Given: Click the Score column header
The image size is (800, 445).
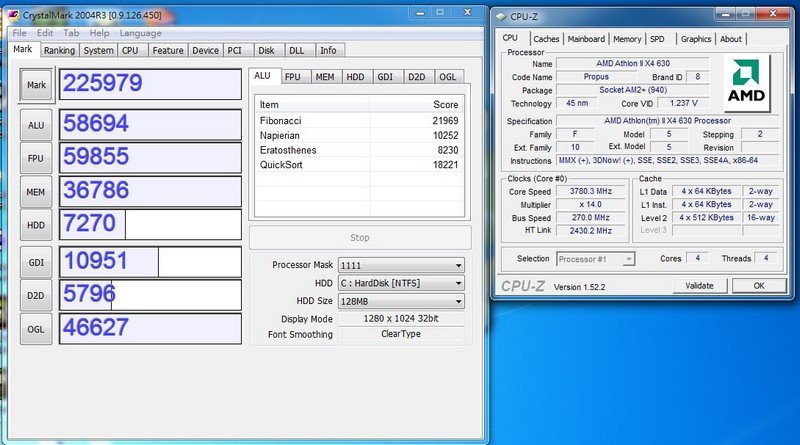Looking at the screenshot, I should 417,105.
